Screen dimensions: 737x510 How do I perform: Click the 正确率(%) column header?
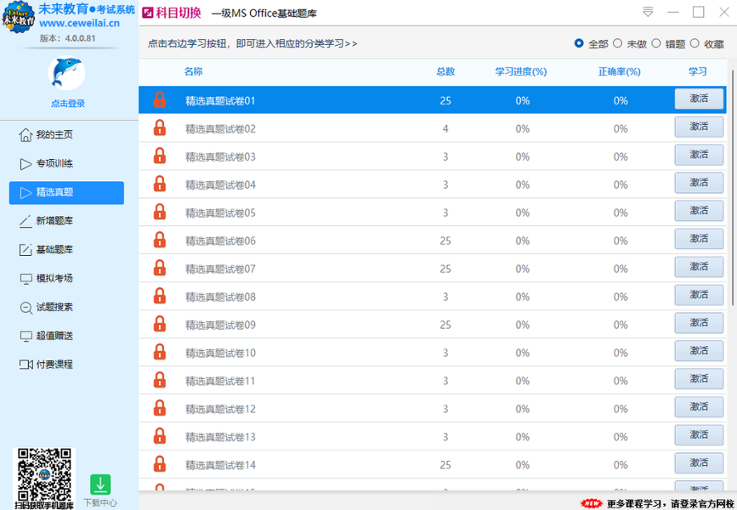tap(619, 72)
